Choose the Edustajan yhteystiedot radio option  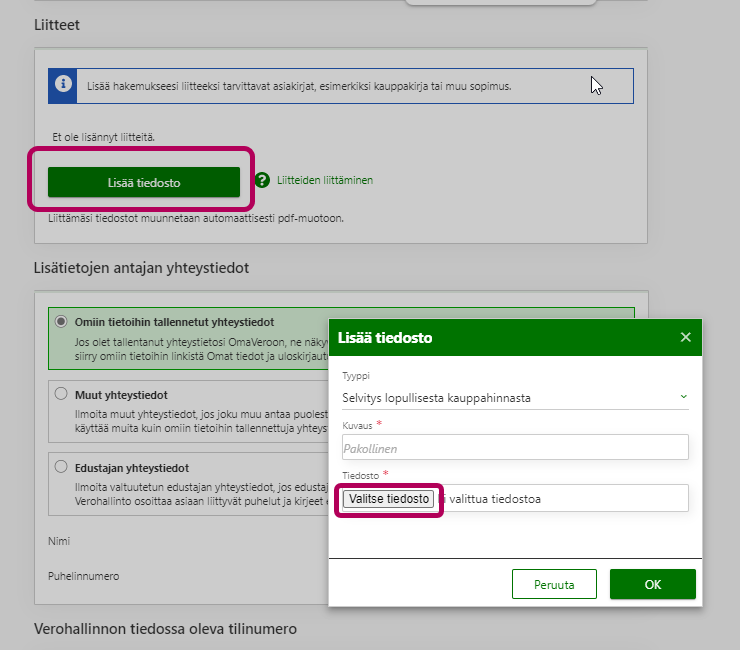tap(61, 467)
